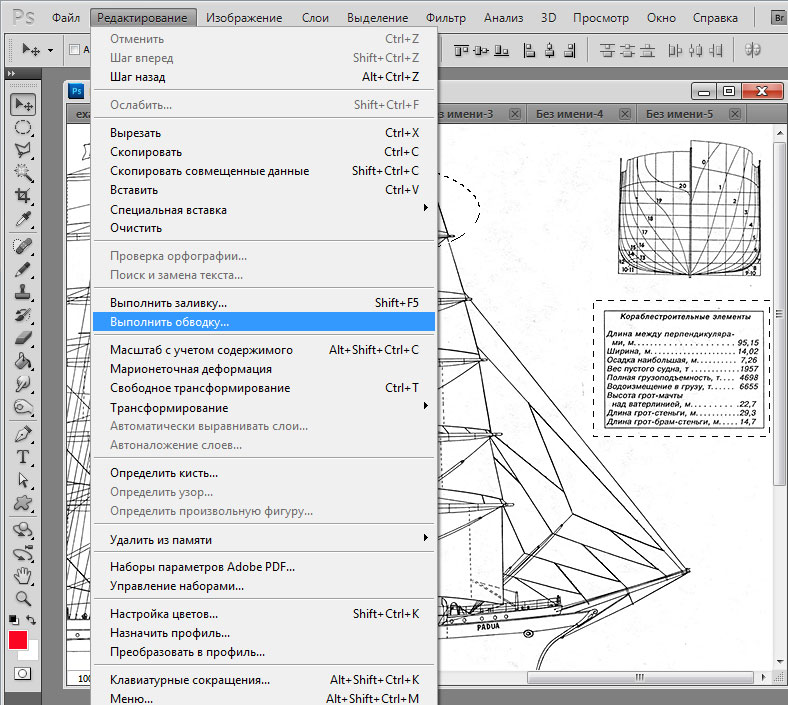Viewport: 788px width, 705px height.
Task: Select the Zoom magnifier tool
Action: [x=22, y=598]
